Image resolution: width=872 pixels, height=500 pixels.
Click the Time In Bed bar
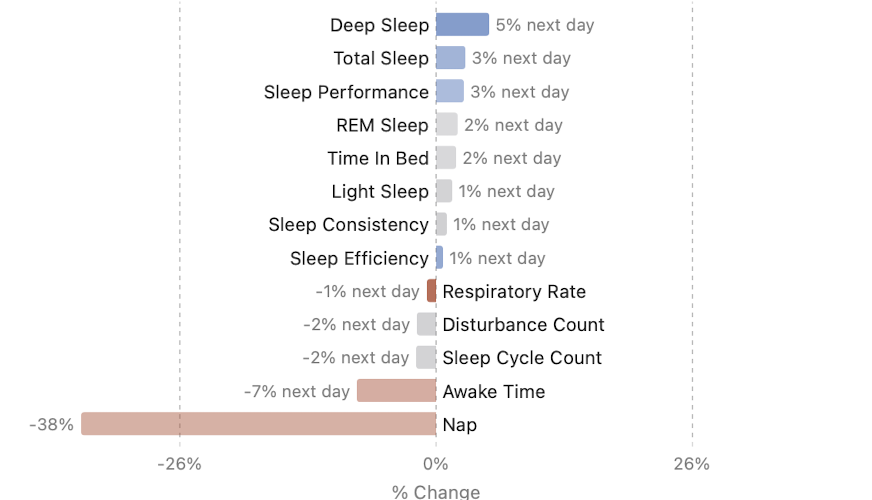pos(446,158)
